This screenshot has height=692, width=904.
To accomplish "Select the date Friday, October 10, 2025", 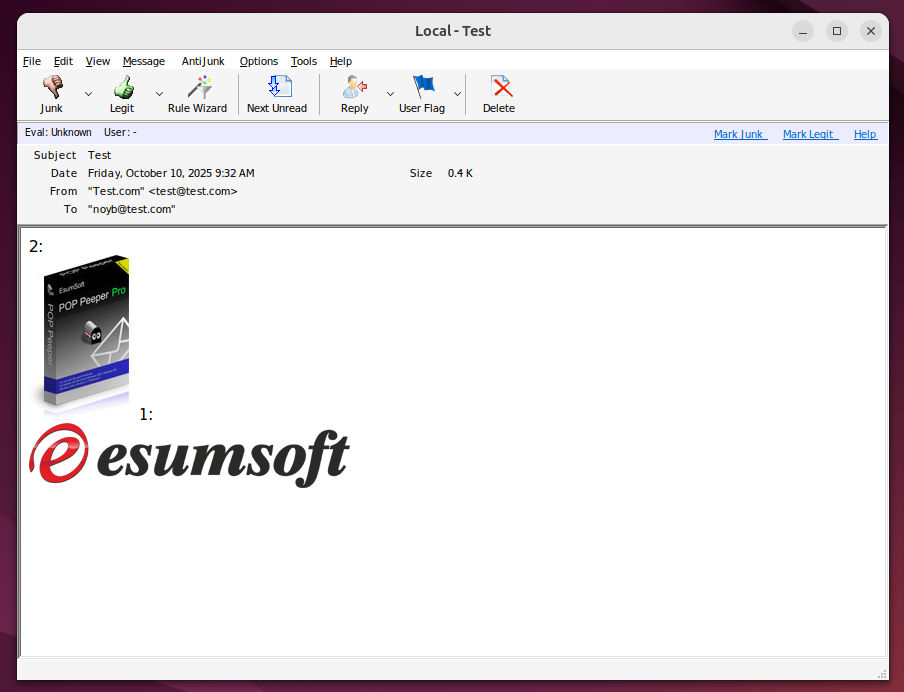I will pos(150,173).
